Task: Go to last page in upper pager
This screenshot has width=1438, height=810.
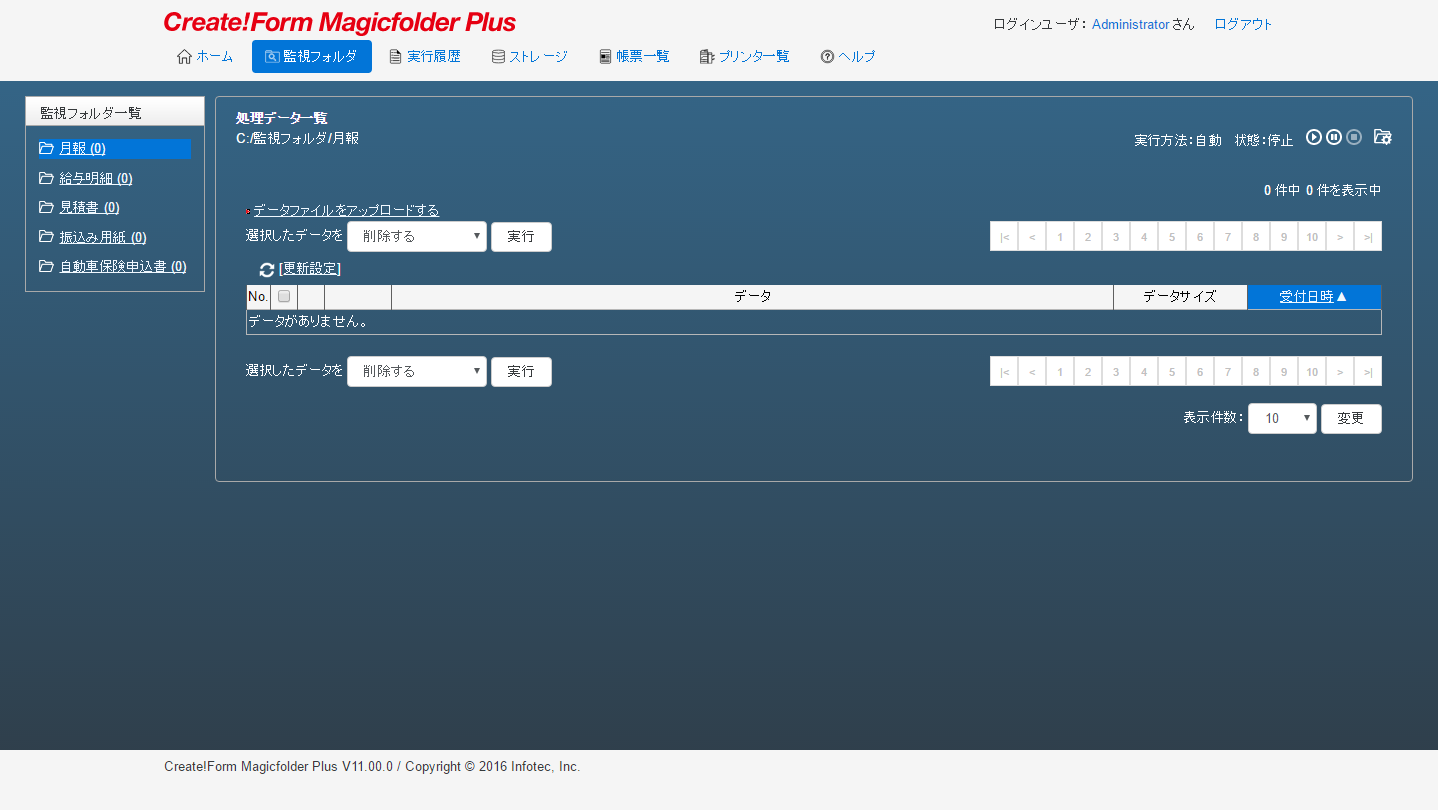Action: pyautogui.click(x=1368, y=237)
